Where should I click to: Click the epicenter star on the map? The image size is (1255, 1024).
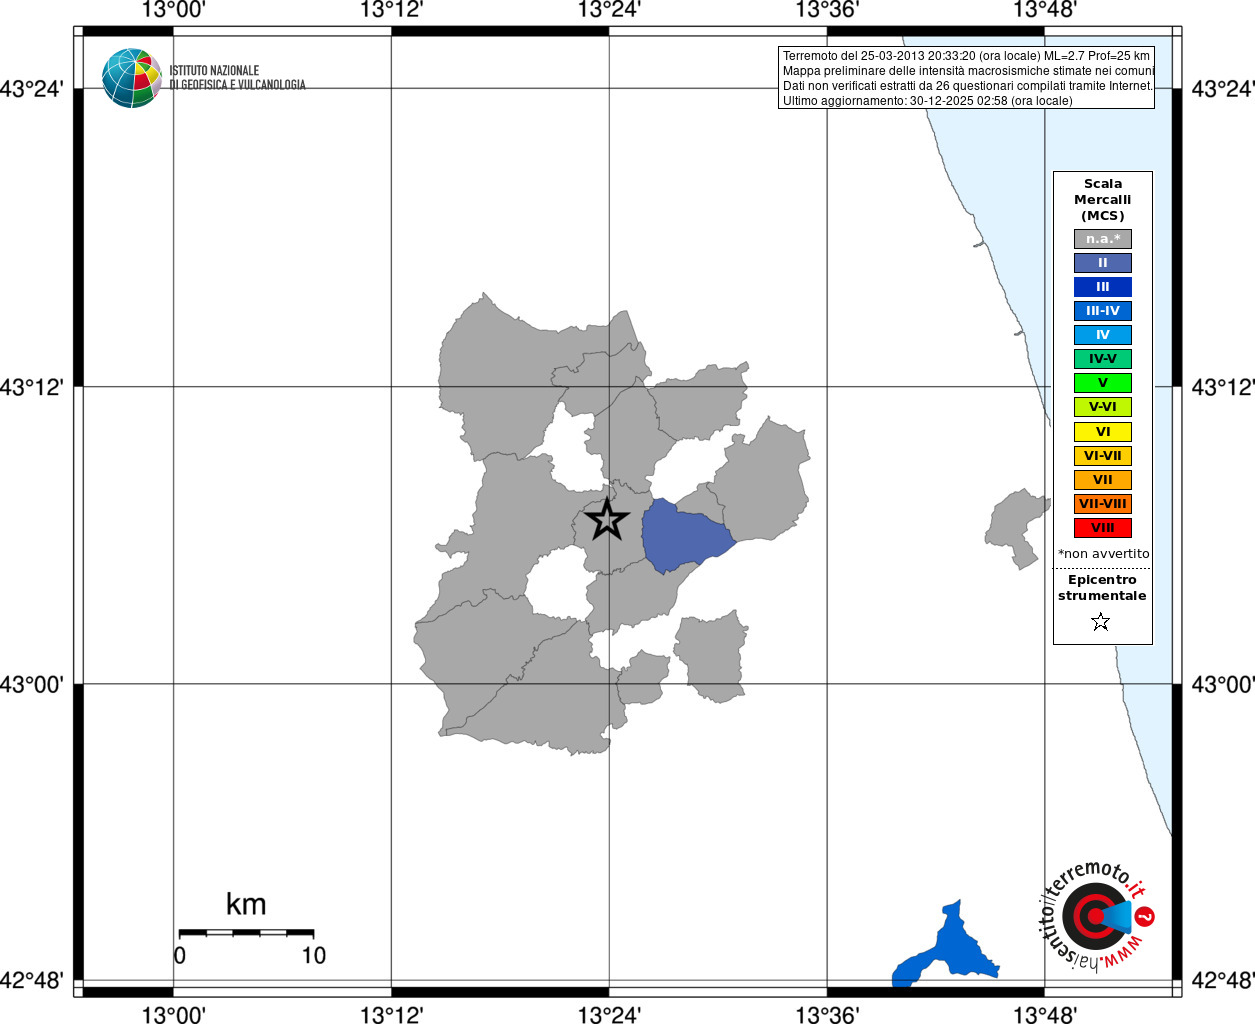607,519
